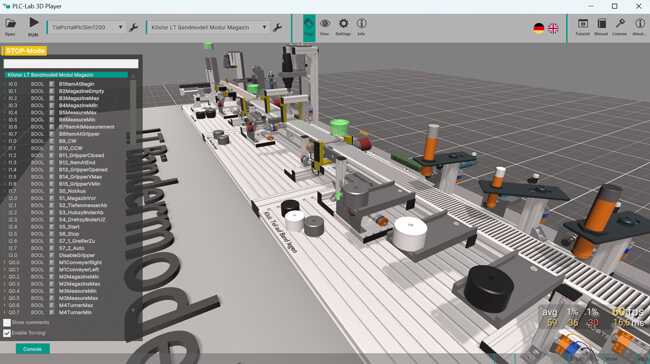This screenshot has height=364, width=650.
Task: Toggle force box for B2MagazineEmpty
Action: coord(52,91)
